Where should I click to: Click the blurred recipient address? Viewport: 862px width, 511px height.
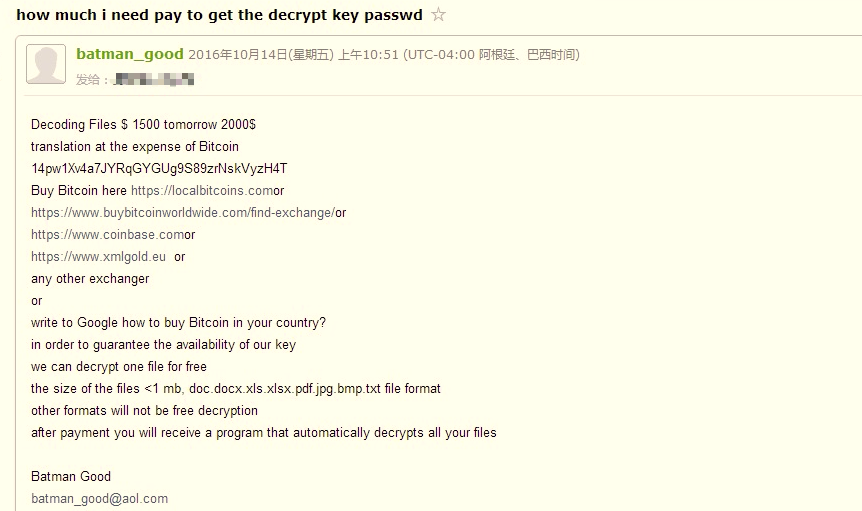[154, 79]
